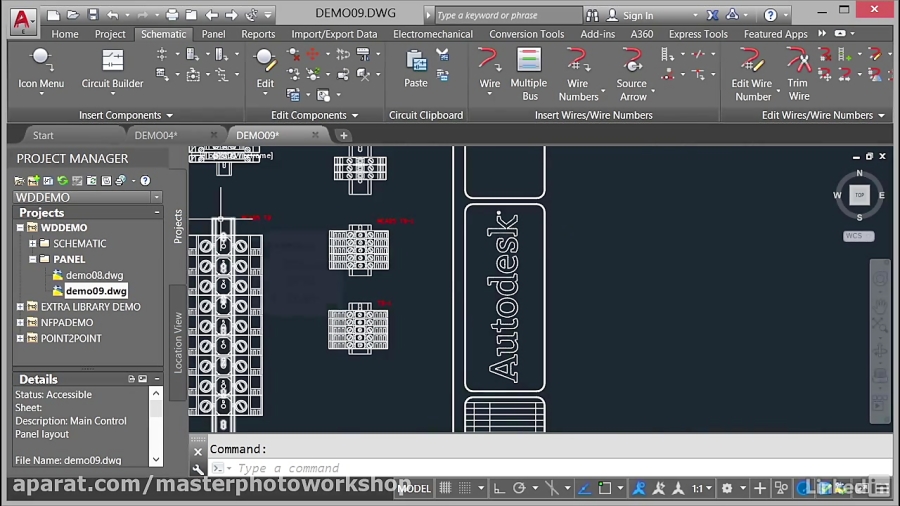Open the Start file tab
This screenshot has width=900, height=506.
43,135
